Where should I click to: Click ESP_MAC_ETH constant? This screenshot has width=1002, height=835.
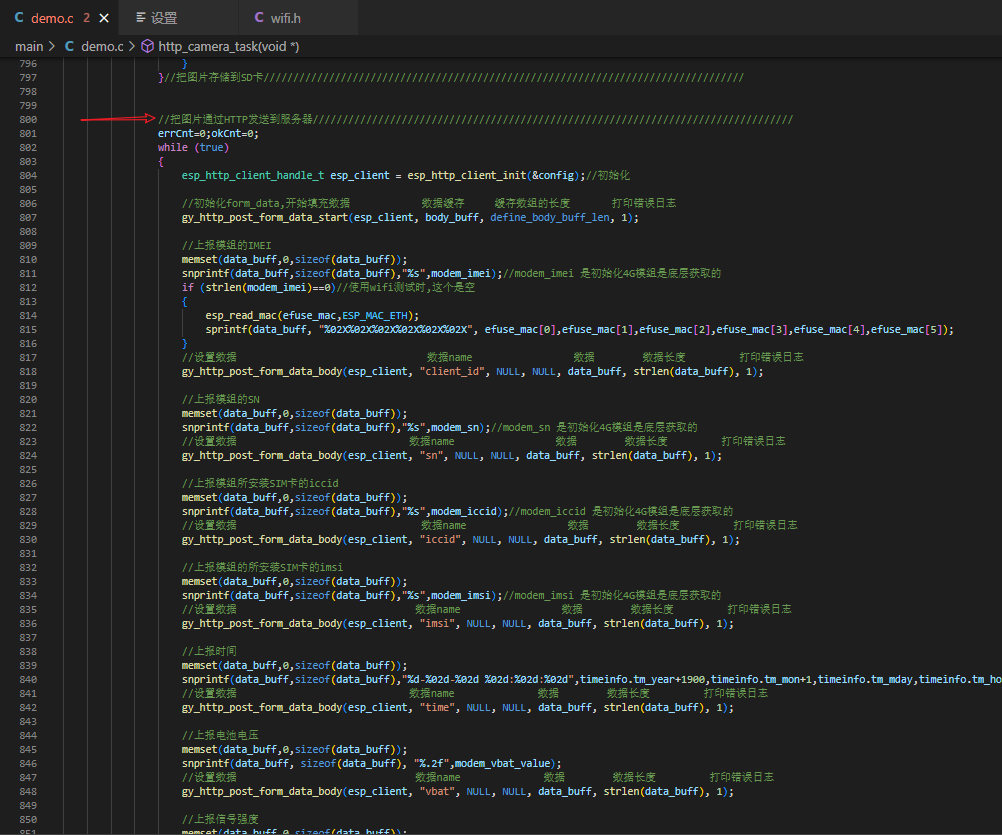[x=374, y=316]
